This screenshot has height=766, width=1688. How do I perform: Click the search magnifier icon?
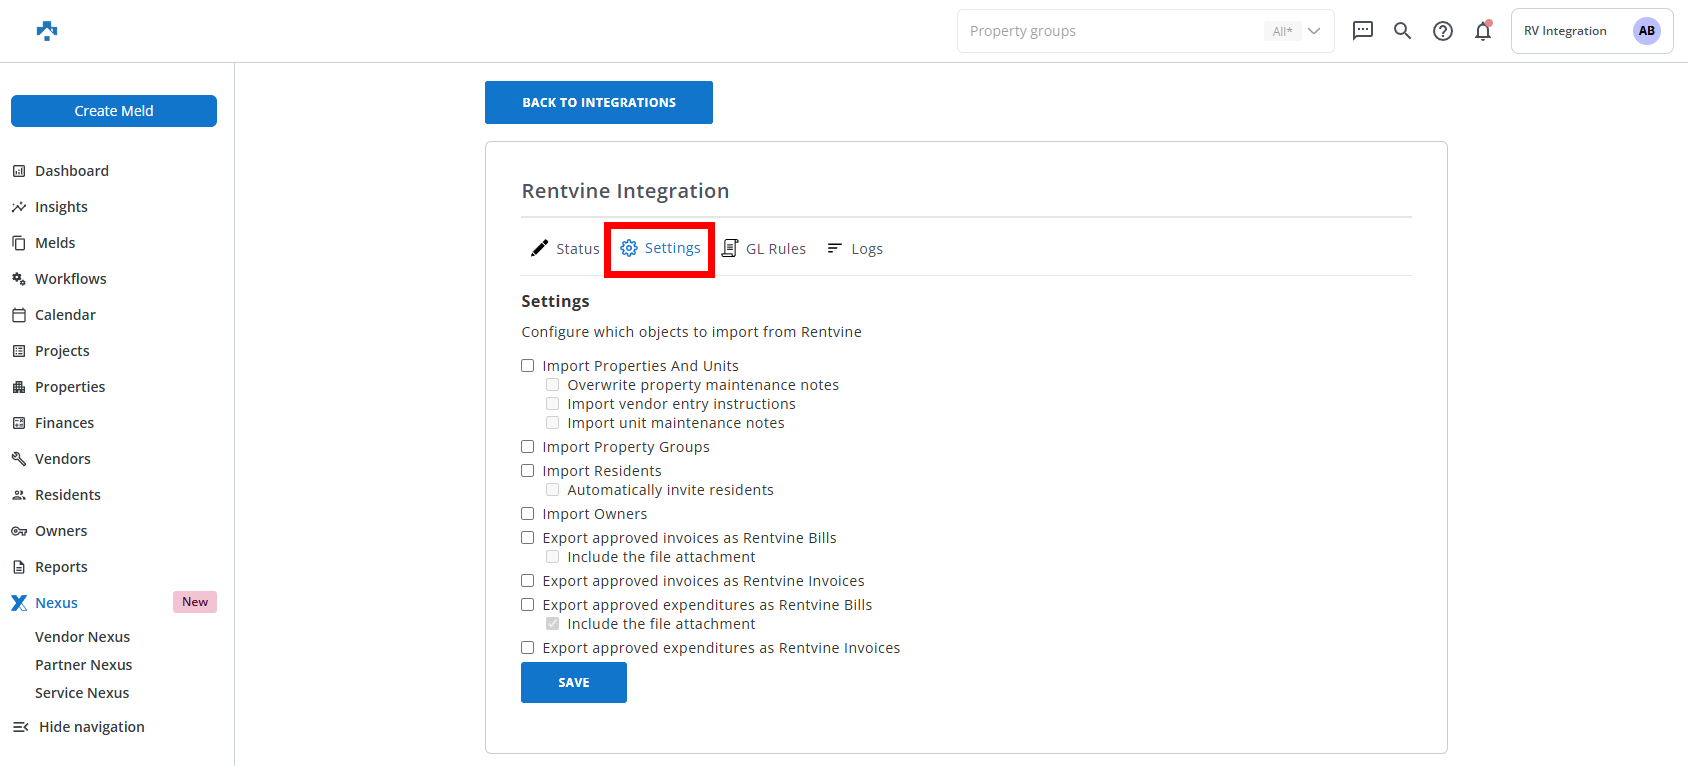coord(1402,31)
